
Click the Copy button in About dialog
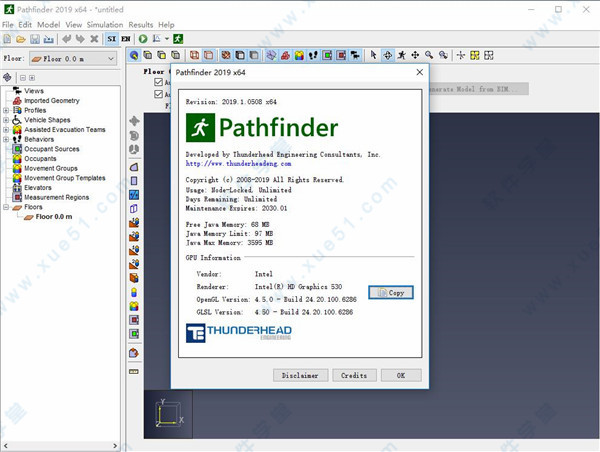(x=391, y=292)
